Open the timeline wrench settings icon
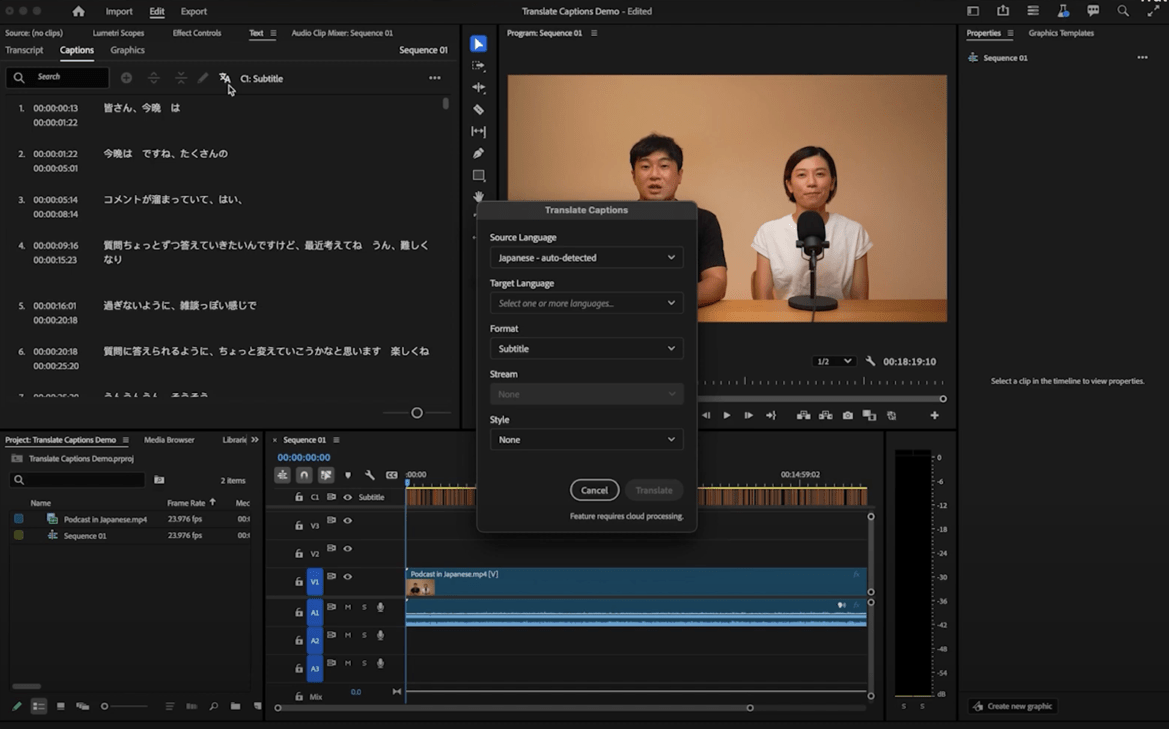The height and width of the screenshot is (729, 1169). pyautogui.click(x=368, y=475)
